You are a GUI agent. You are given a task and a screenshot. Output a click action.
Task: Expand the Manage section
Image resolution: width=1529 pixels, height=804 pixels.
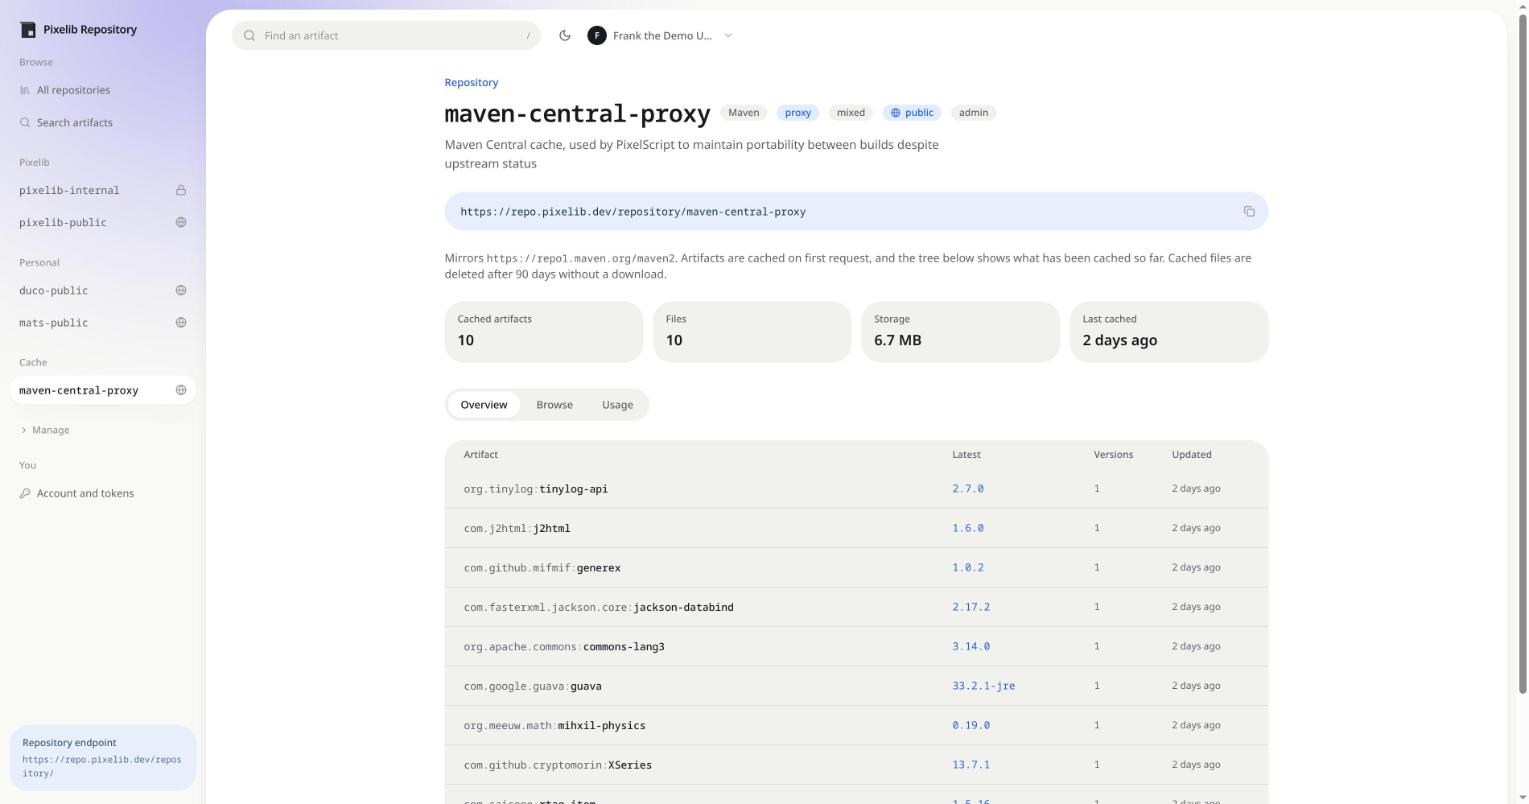click(x=45, y=430)
